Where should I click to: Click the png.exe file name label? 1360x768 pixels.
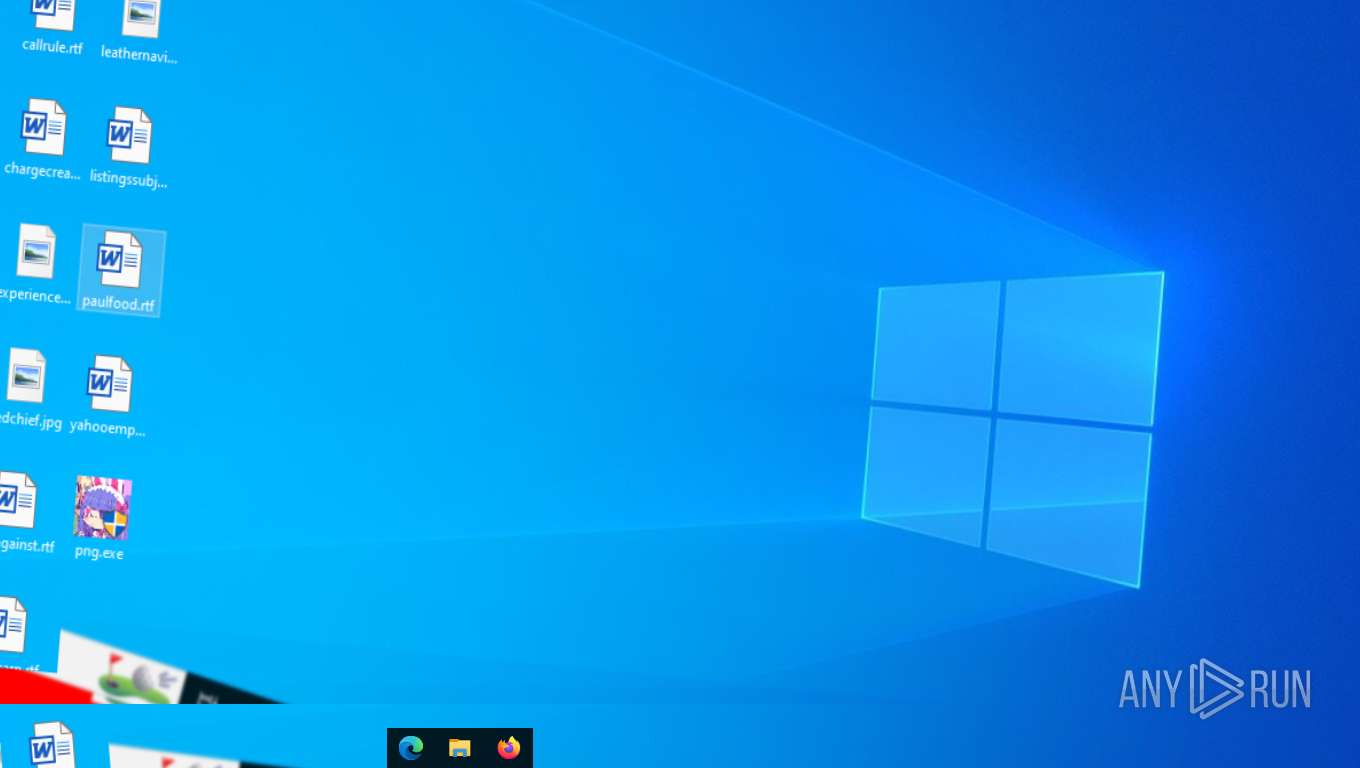click(99, 552)
